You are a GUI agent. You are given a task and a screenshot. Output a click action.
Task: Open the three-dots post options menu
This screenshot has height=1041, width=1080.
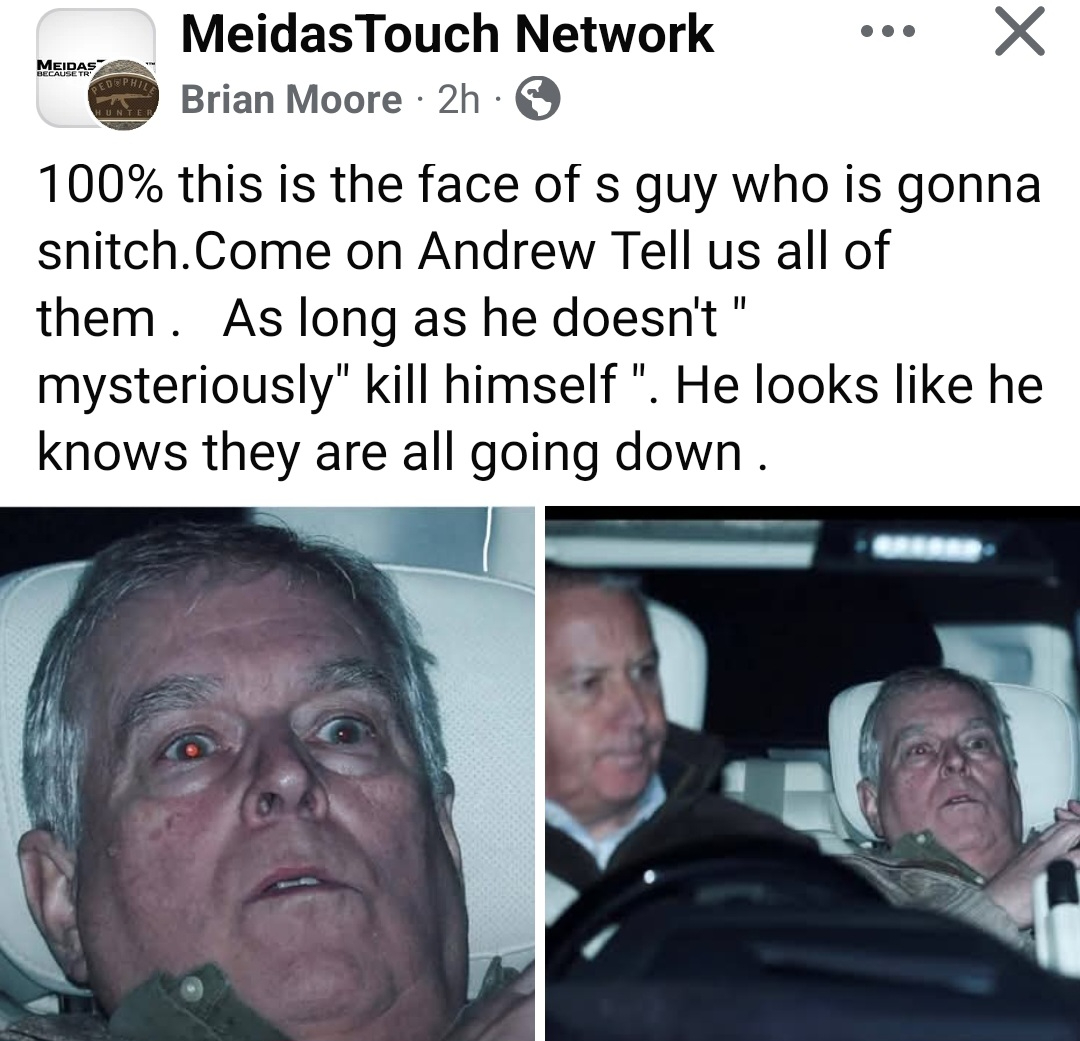(x=888, y=31)
